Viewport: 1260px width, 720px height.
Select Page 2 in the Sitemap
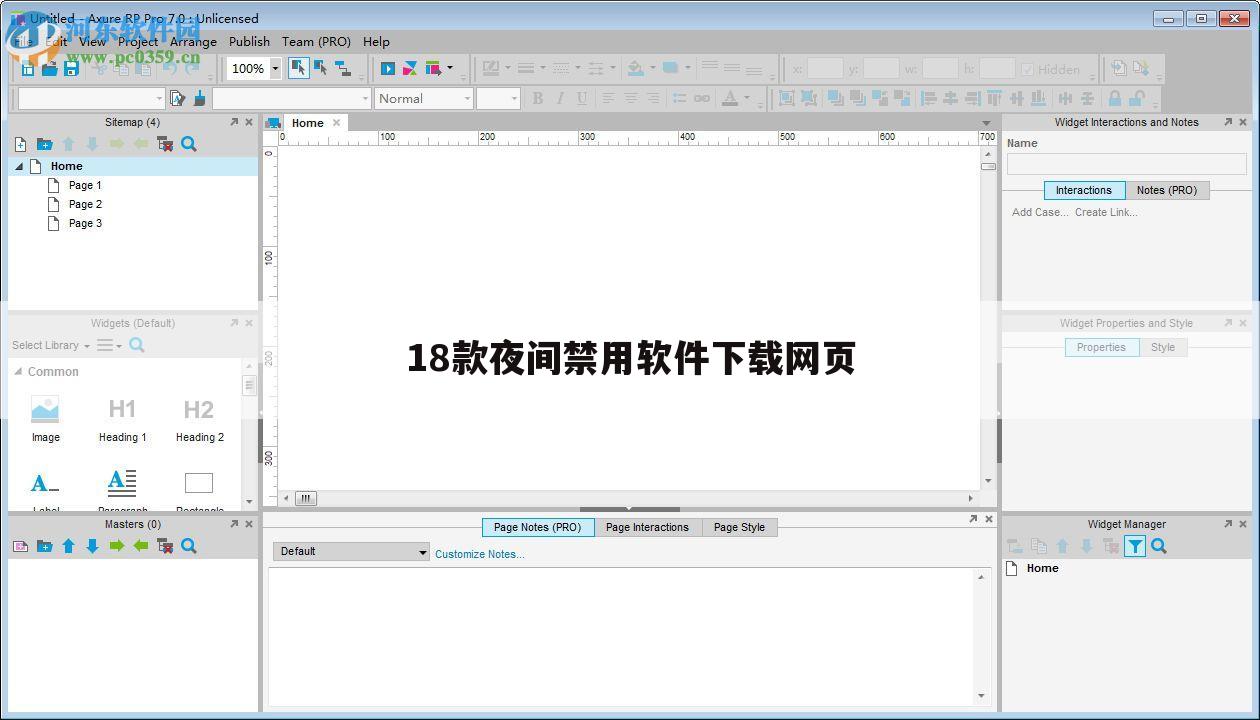[85, 204]
